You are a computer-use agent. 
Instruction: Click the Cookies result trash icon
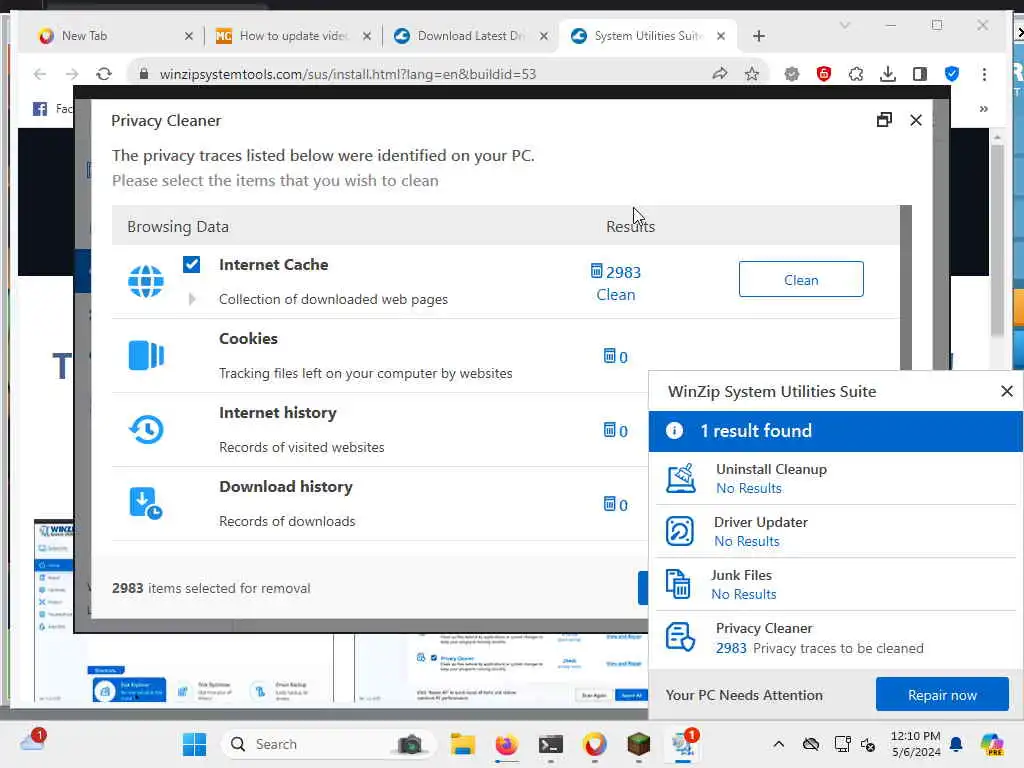coord(609,356)
